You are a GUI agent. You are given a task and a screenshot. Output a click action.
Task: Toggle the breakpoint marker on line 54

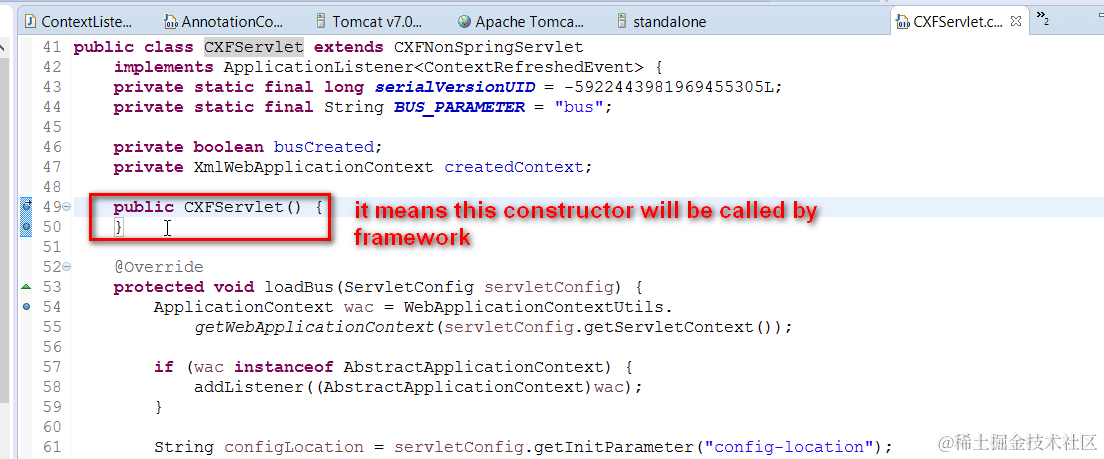(27, 306)
